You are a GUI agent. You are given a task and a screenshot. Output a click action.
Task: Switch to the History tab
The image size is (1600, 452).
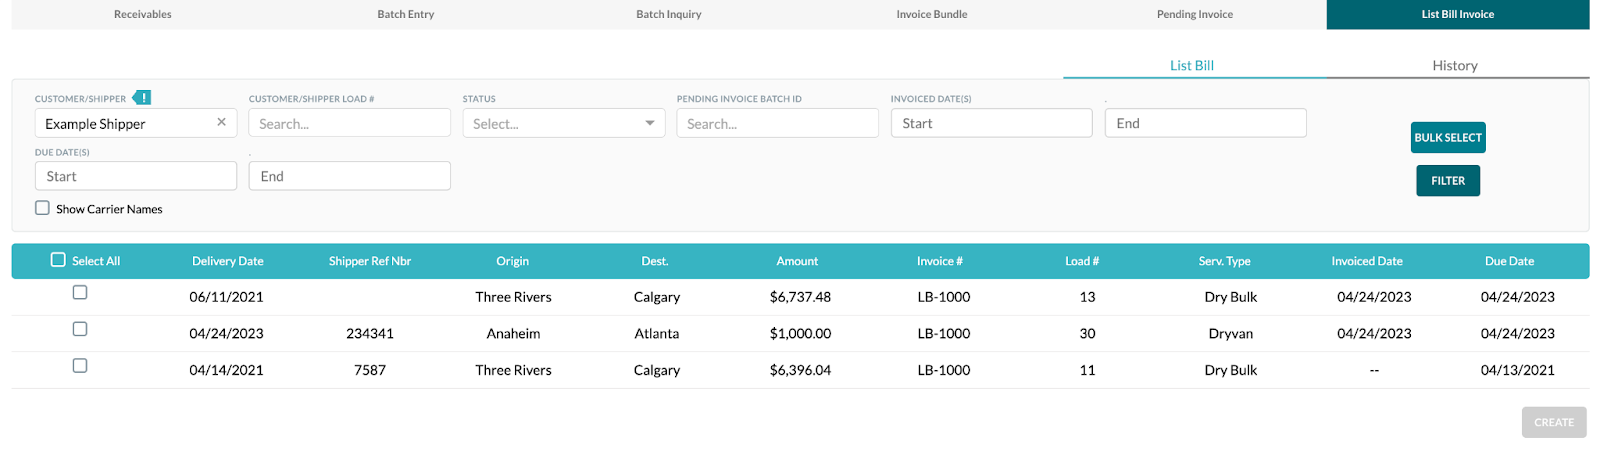coord(1455,65)
